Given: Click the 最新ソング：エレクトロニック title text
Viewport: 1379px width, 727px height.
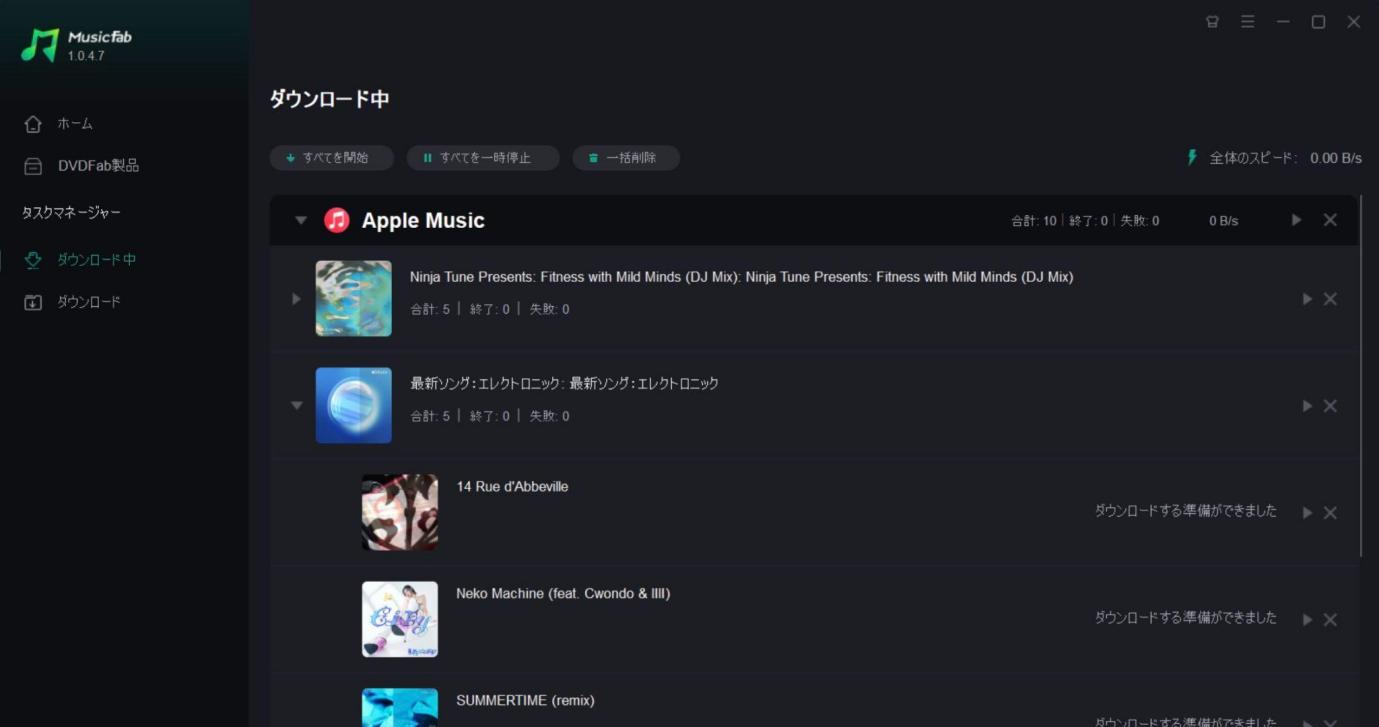Looking at the screenshot, I should pos(564,384).
